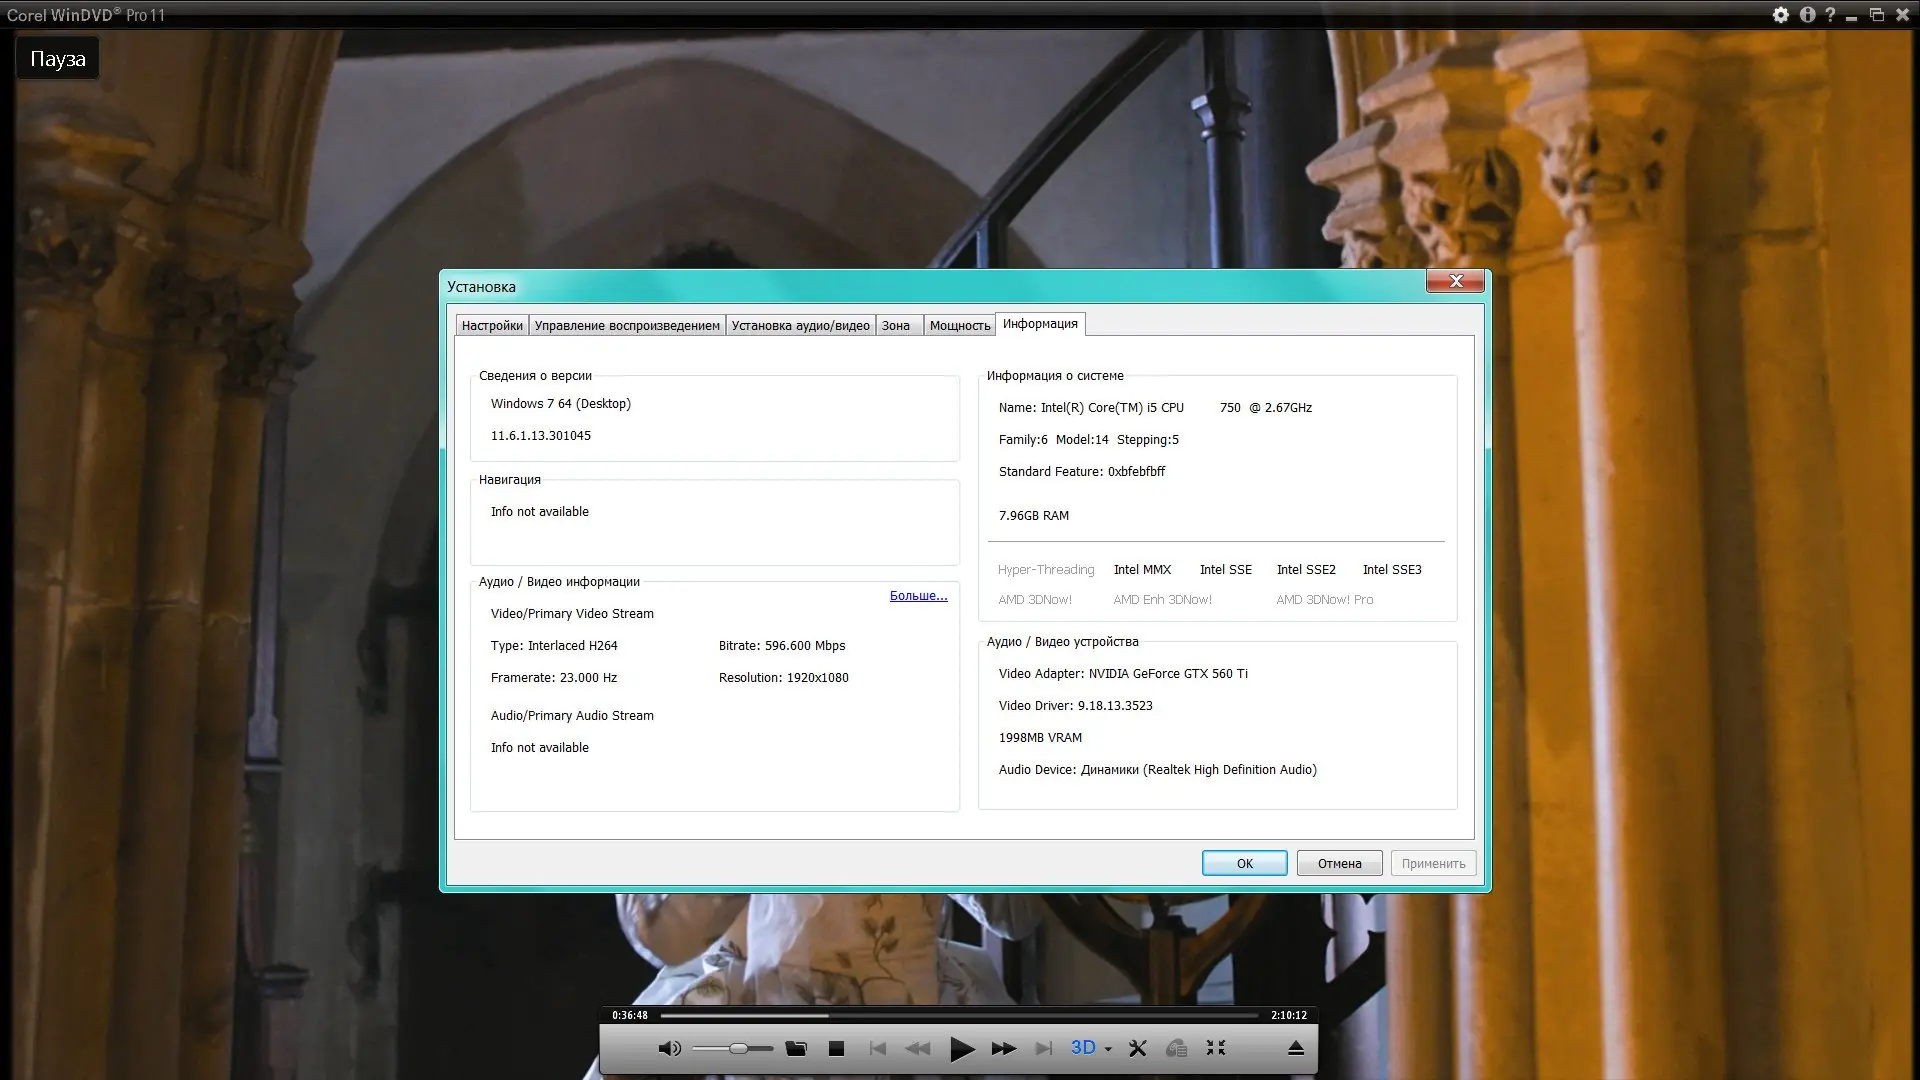Open help with the question mark icon
Viewport: 1920px width, 1080px height.
click(x=1830, y=15)
